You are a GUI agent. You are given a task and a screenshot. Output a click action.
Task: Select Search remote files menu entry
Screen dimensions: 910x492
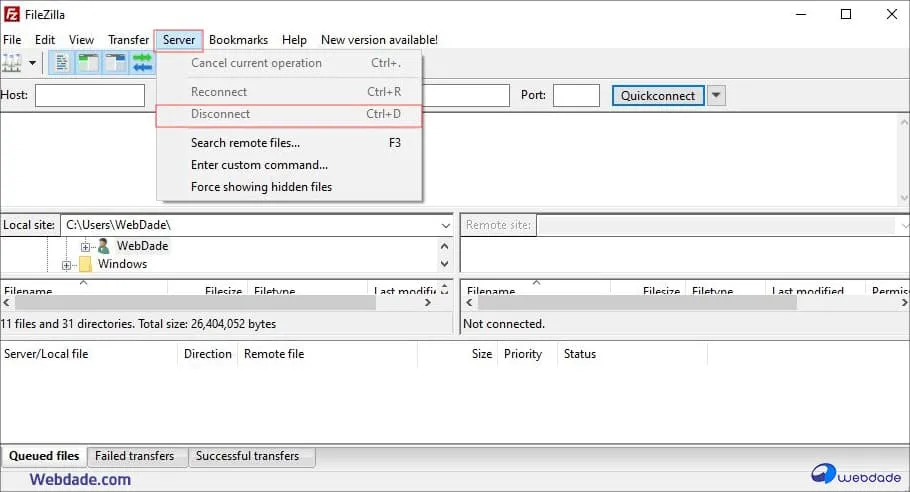pyautogui.click(x=245, y=143)
